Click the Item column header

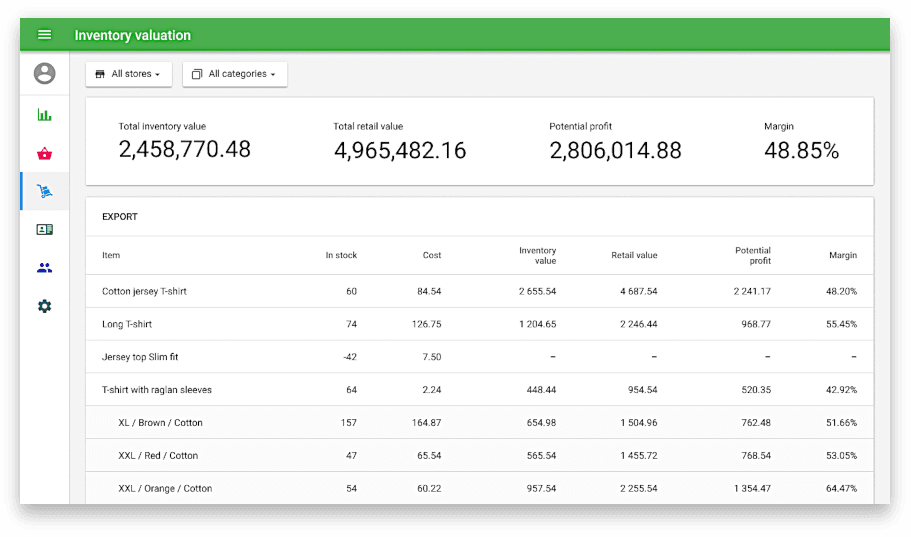pyautogui.click(x=111, y=255)
